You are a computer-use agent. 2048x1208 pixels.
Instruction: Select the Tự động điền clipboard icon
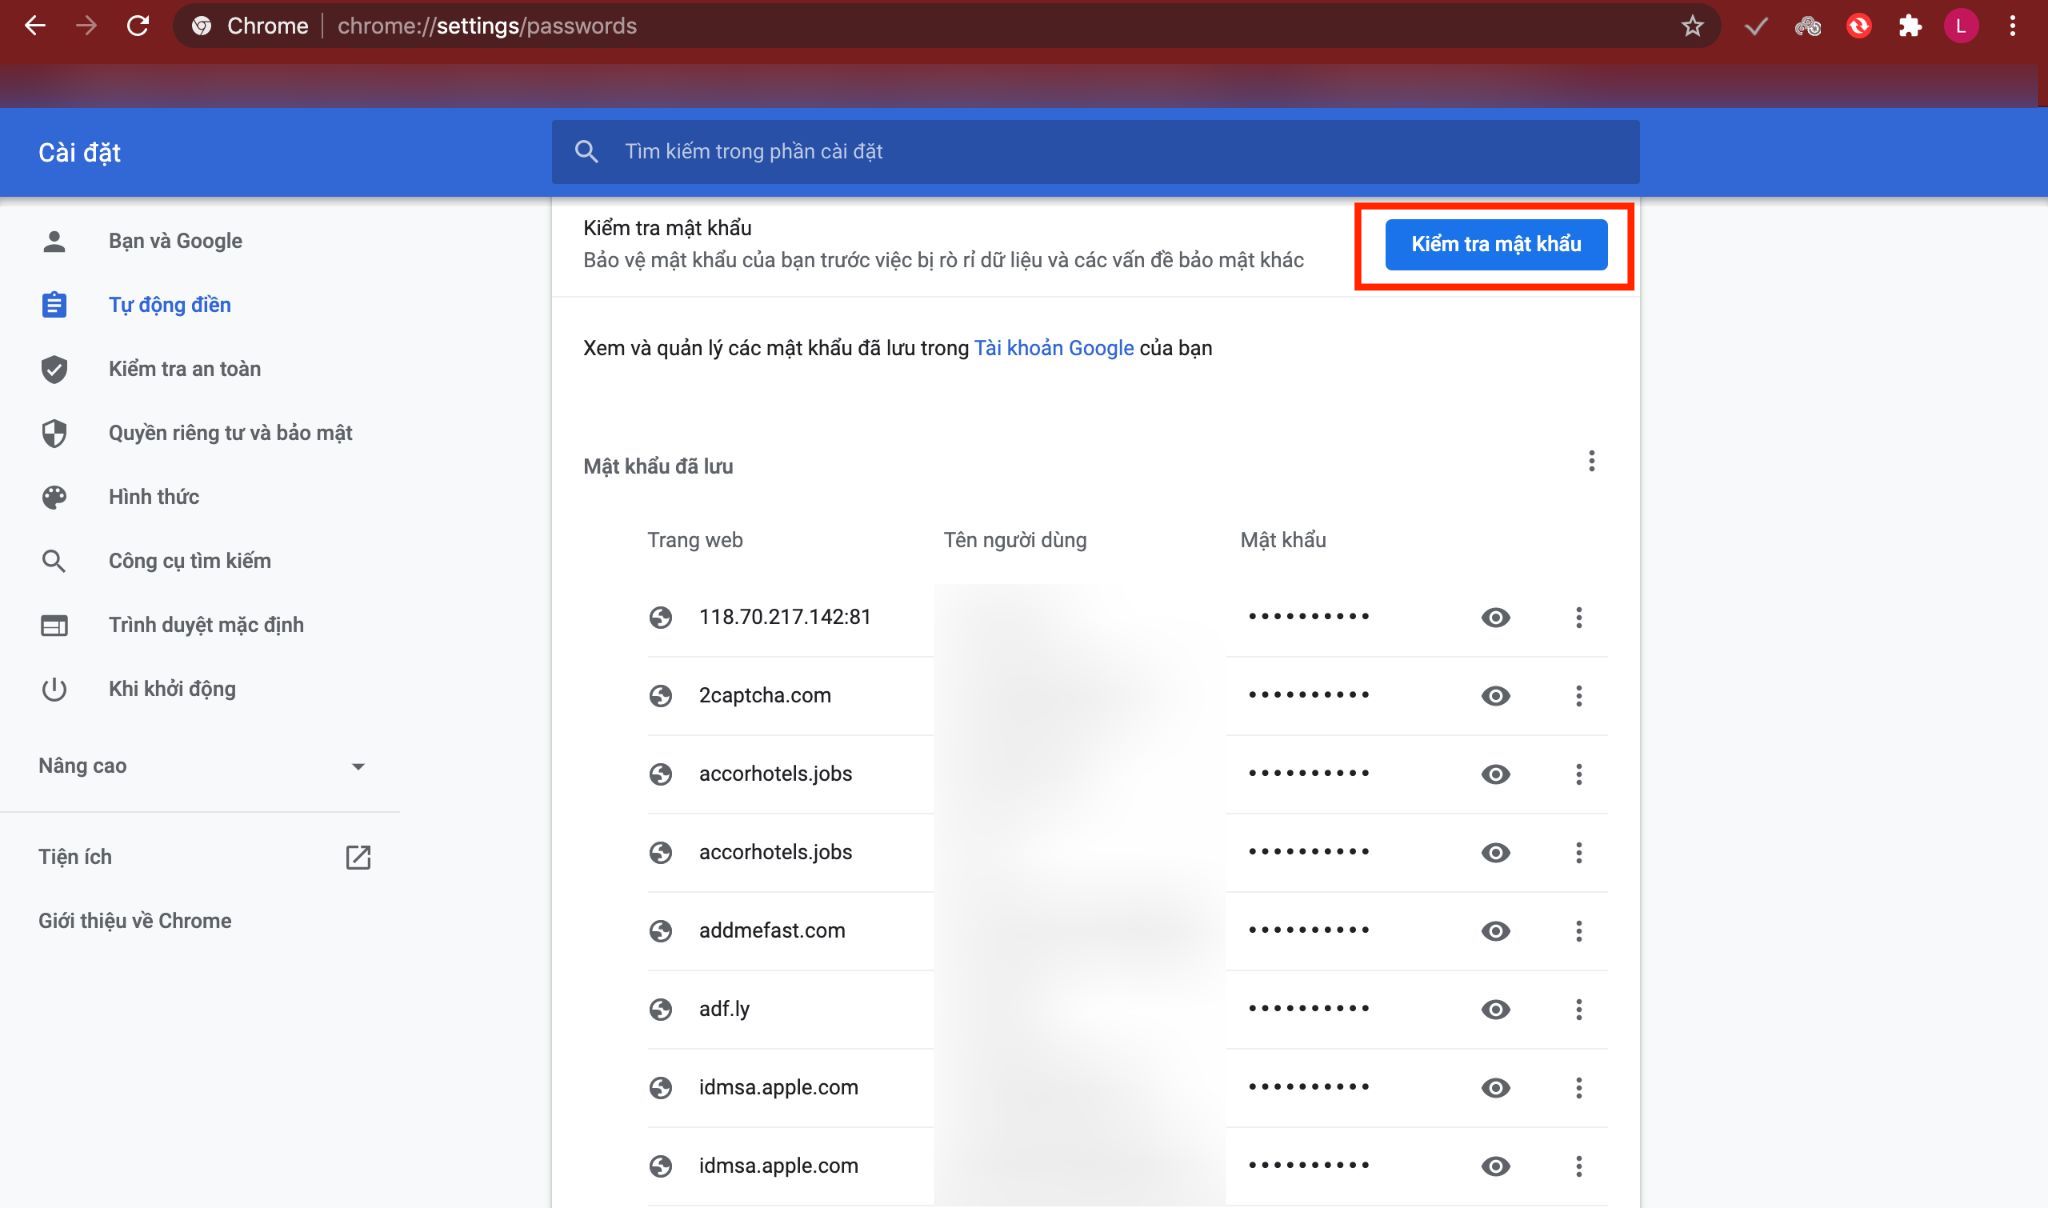coord(54,304)
